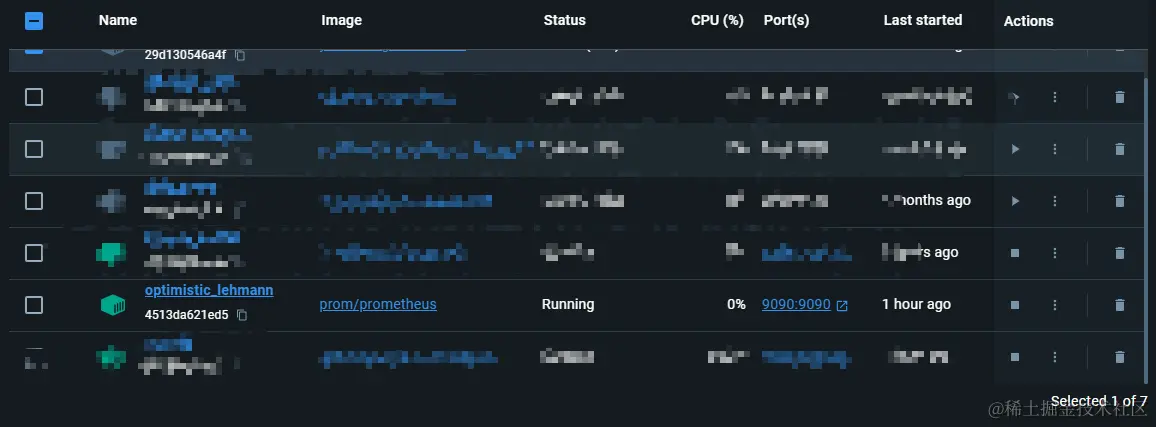
Task: Tick checkbox in row just below 29d130546a4f
Action: coord(34,97)
